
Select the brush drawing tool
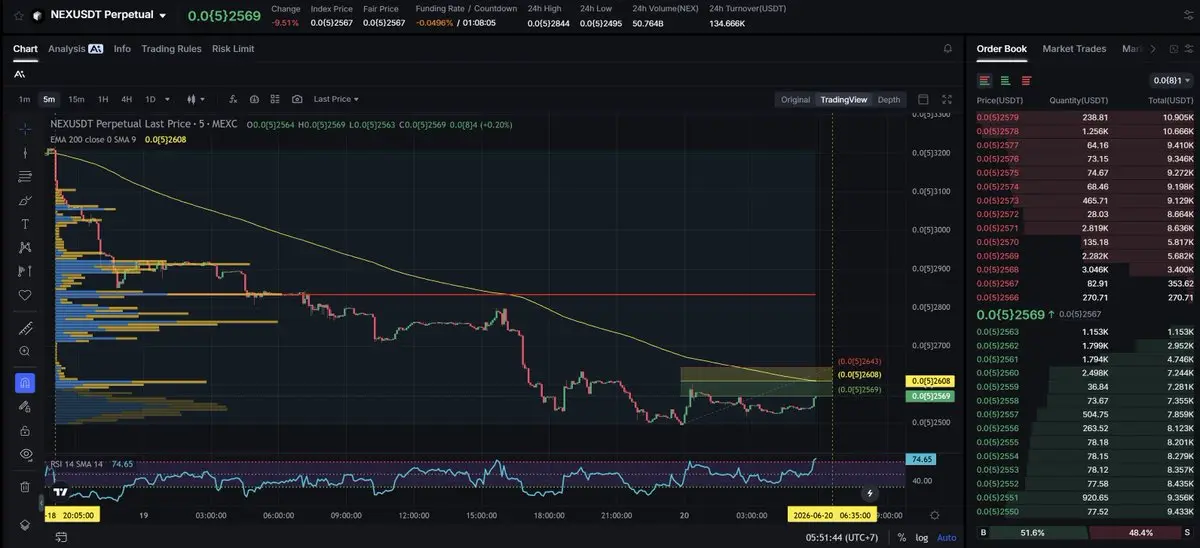[x=25, y=200]
